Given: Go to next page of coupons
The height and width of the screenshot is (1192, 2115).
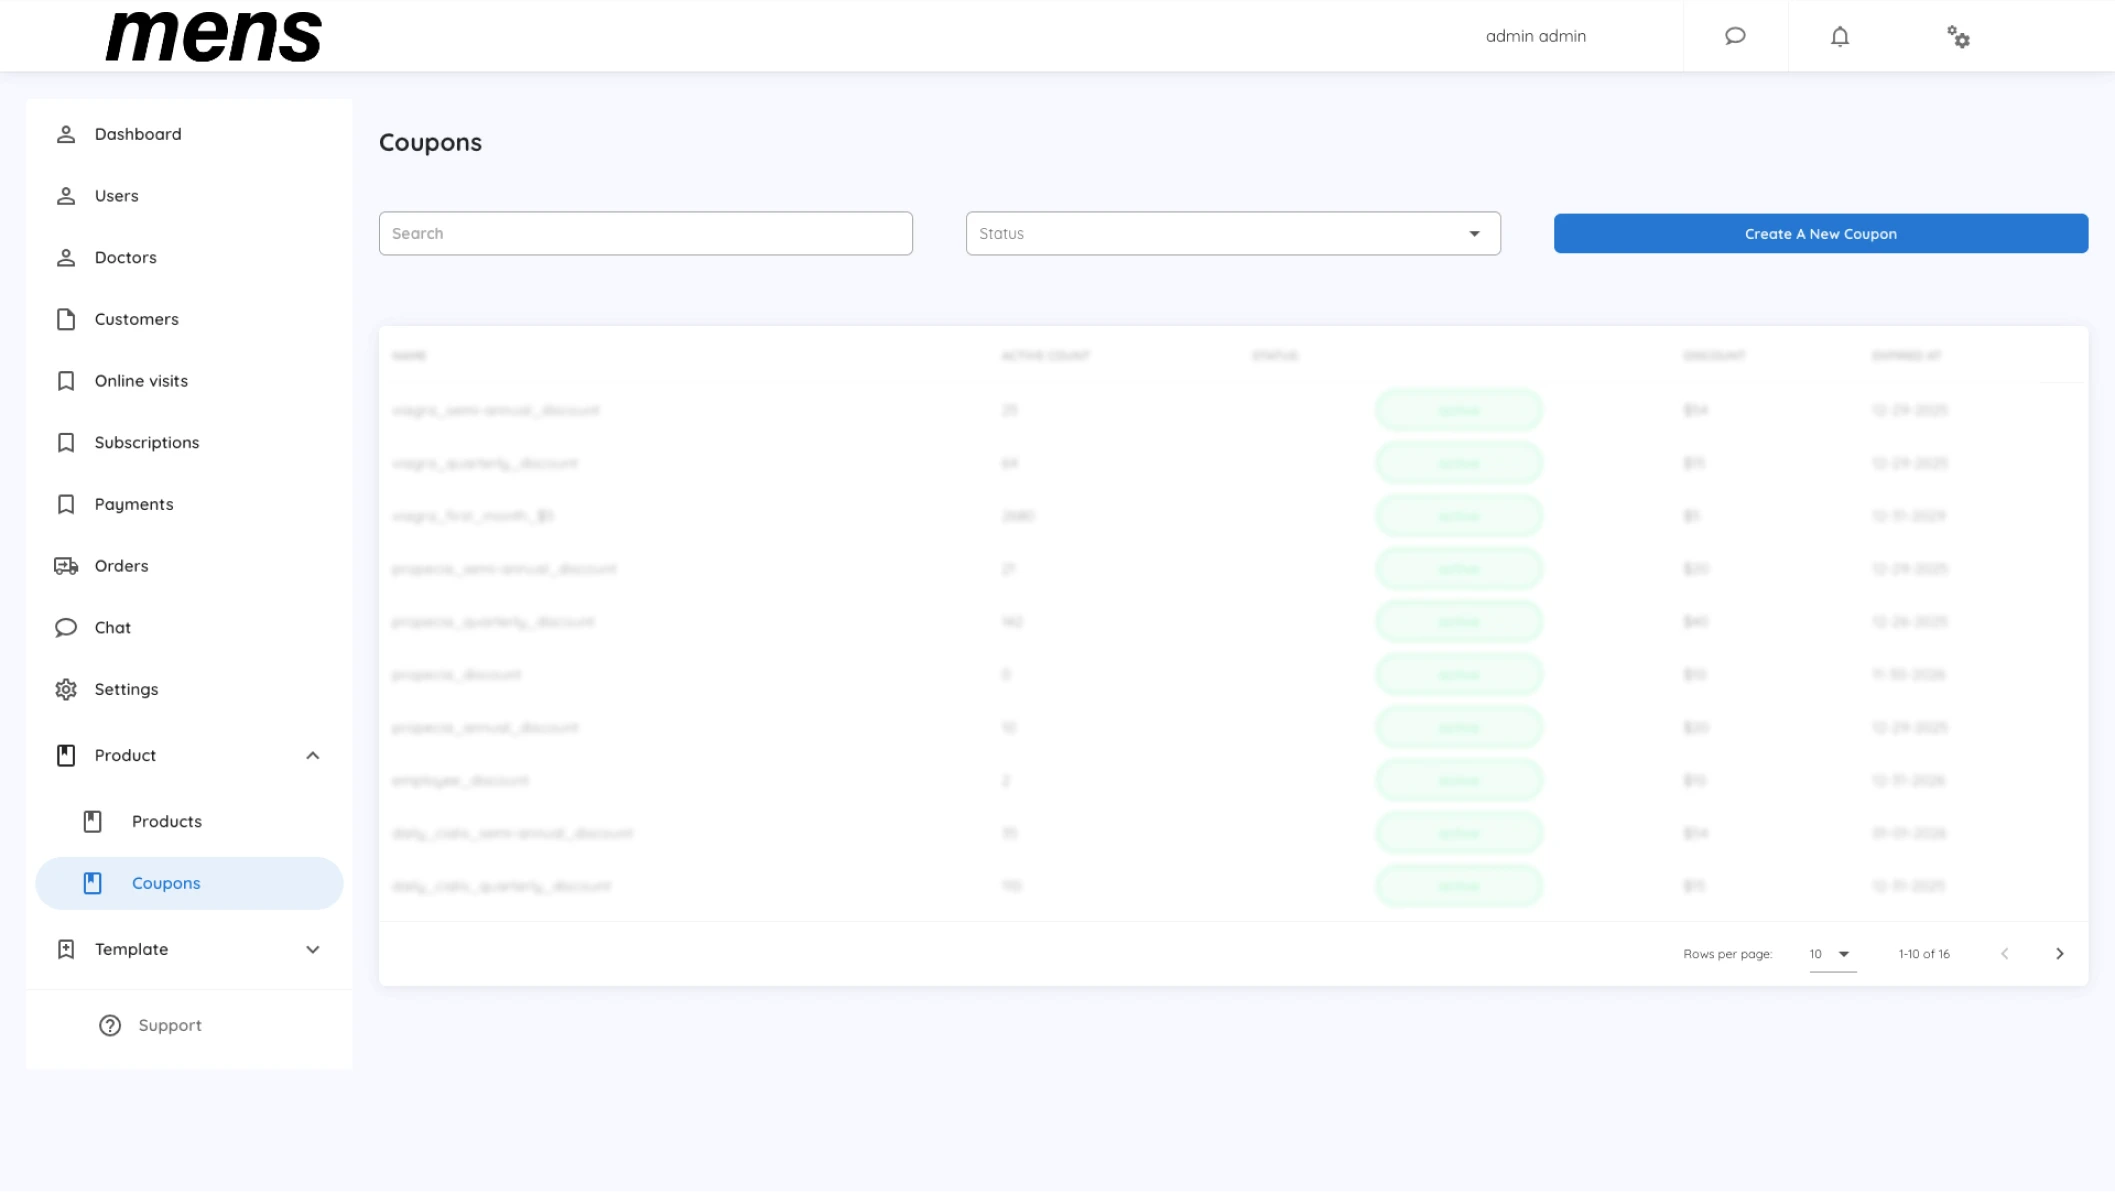Looking at the screenshot, I should click(x=2060, y=954).
